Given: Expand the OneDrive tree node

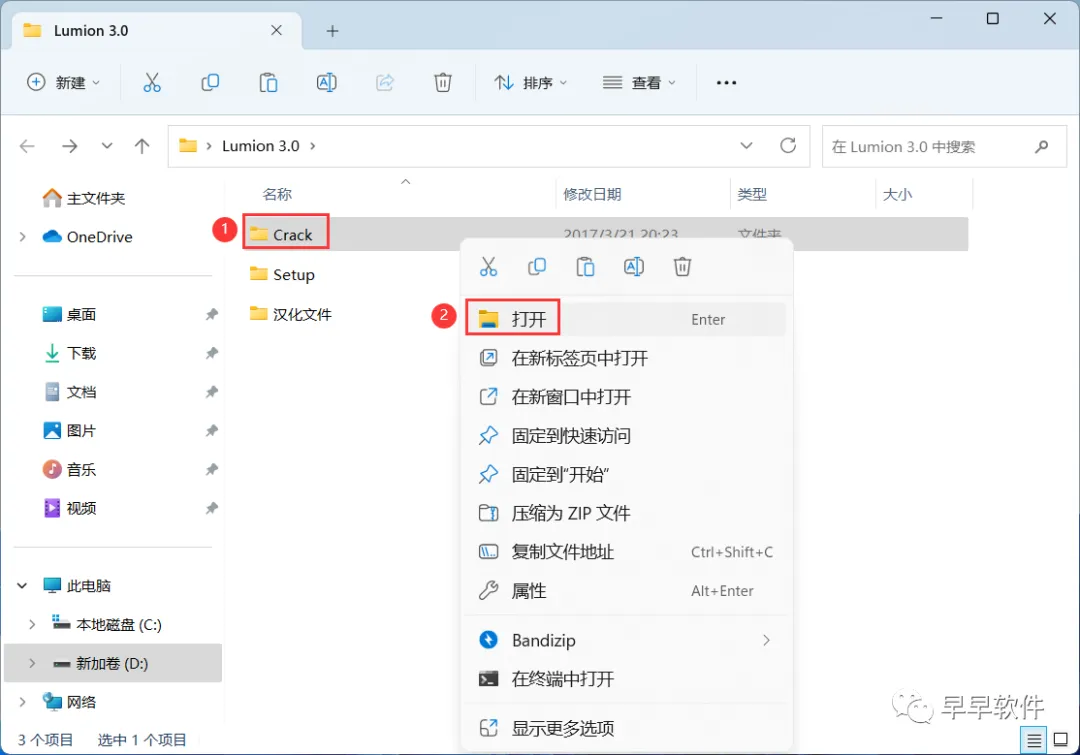Looking at the screenshot, I should click(23, 237).
